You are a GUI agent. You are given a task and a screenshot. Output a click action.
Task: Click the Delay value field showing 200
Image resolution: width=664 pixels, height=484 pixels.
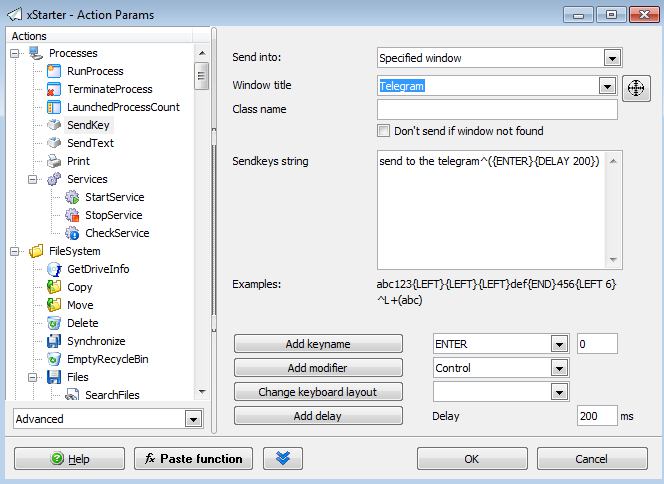pos(597,416)
